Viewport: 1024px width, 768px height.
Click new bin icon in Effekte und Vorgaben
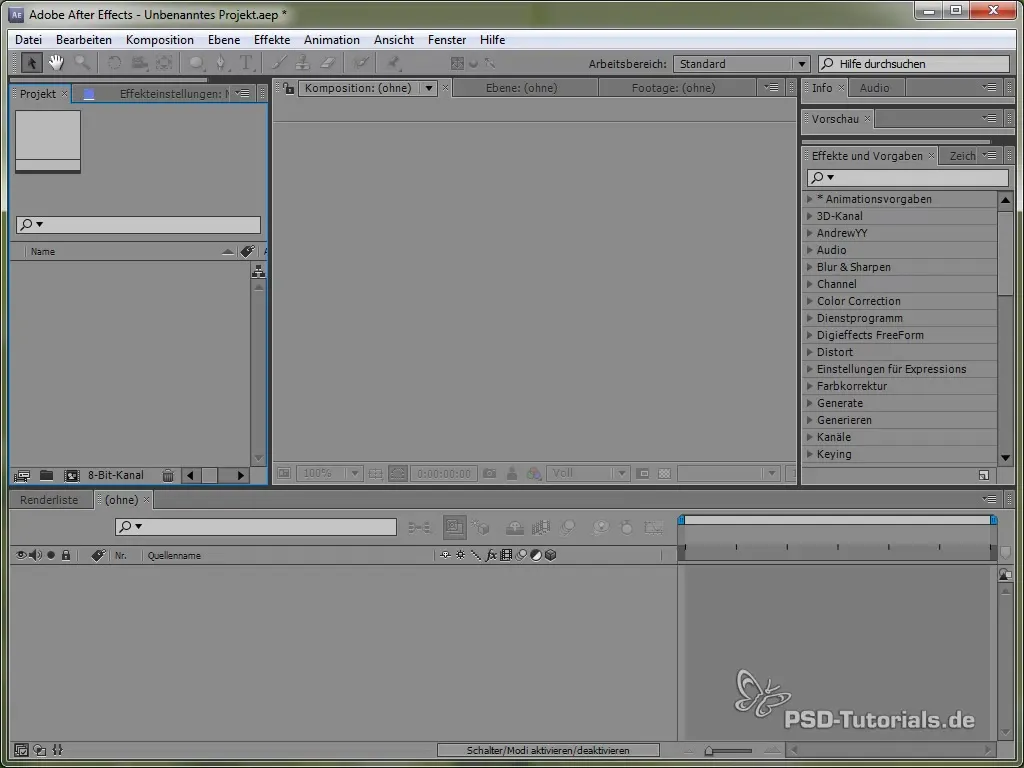coord(984,475)
